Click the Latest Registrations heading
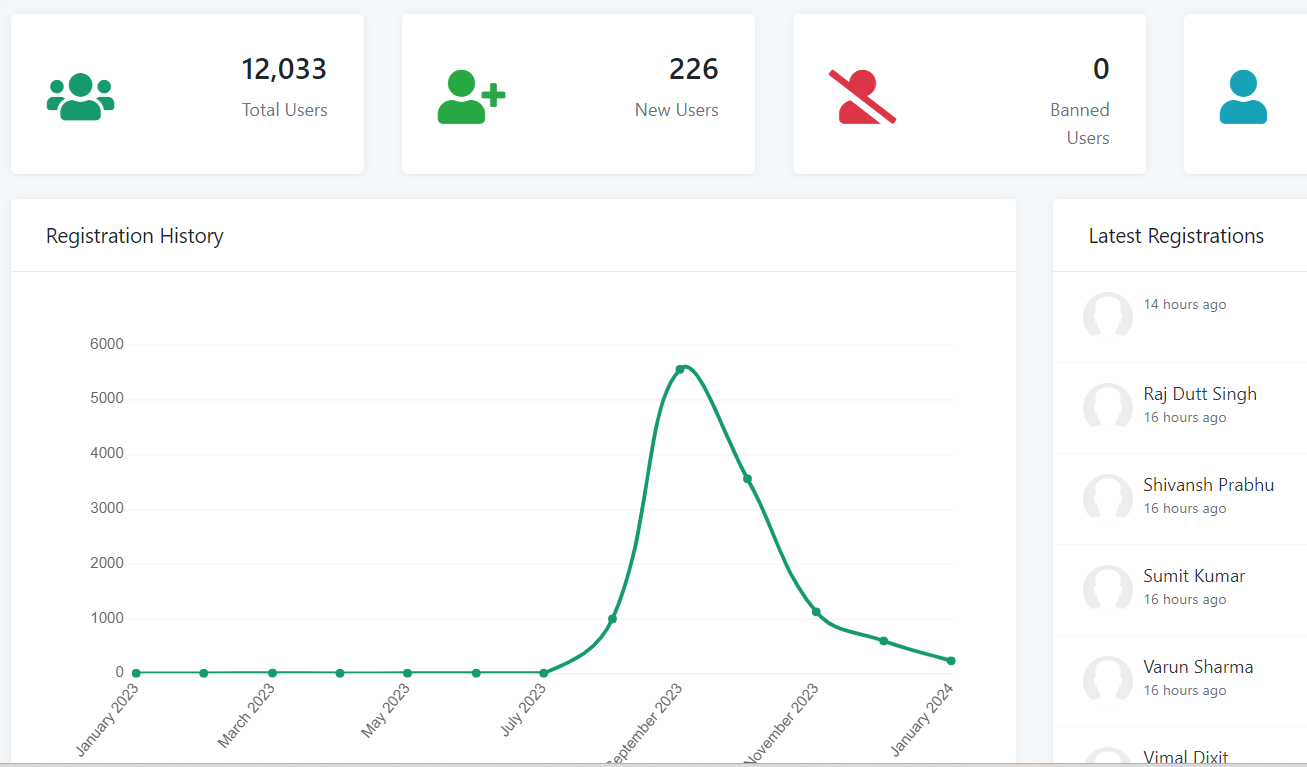The height and width of the screenshot is (767, 1307). tap(1176, 236)
